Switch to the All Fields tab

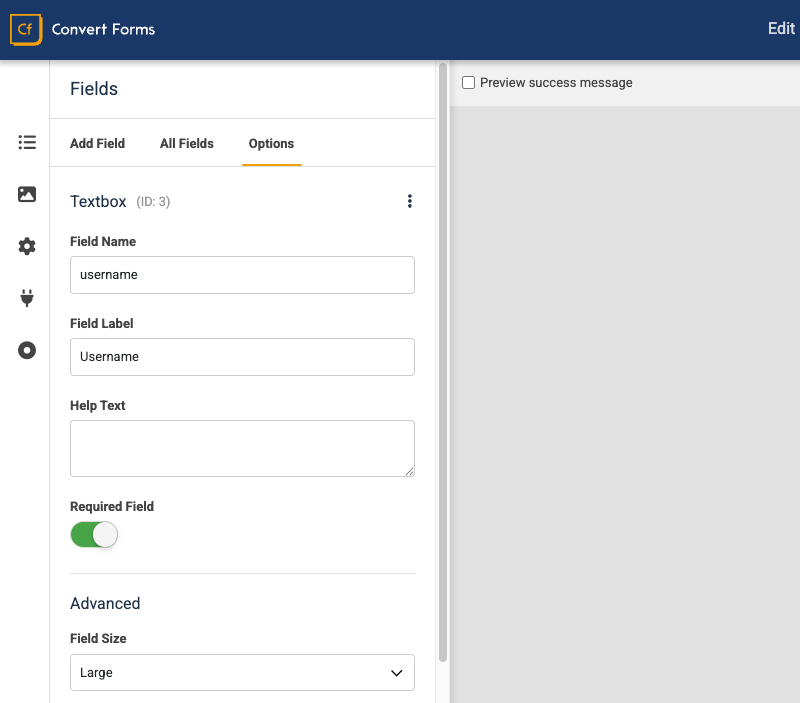click(187, 143)
